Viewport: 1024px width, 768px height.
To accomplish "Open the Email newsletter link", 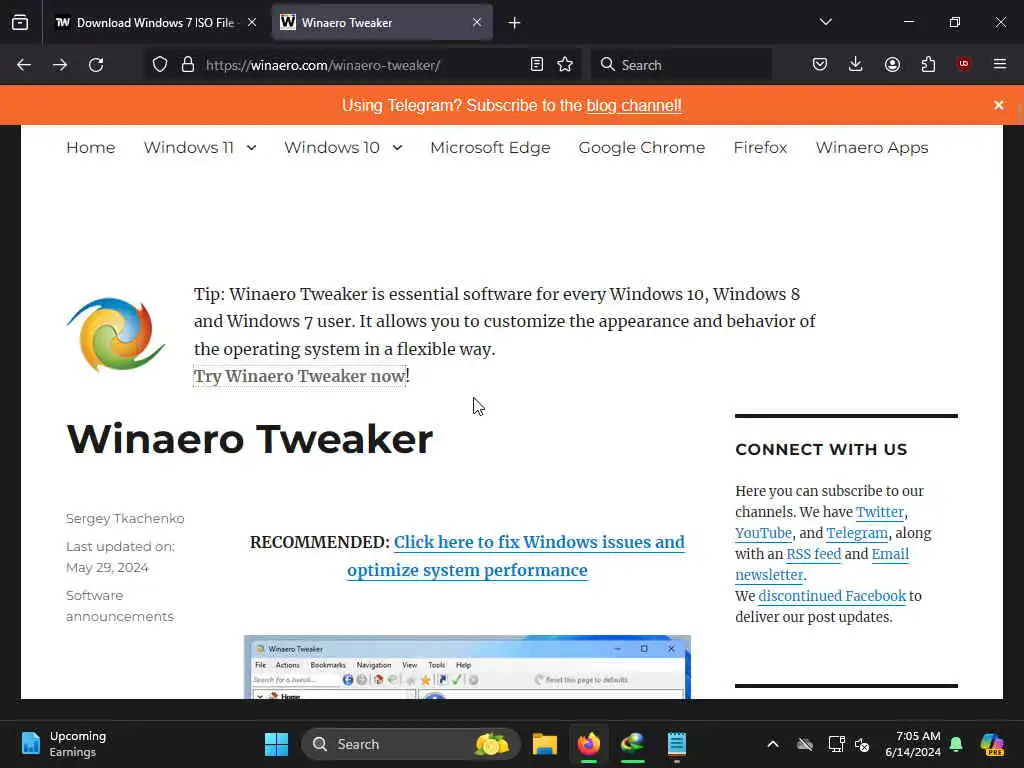I will click(x=822, y=564).
